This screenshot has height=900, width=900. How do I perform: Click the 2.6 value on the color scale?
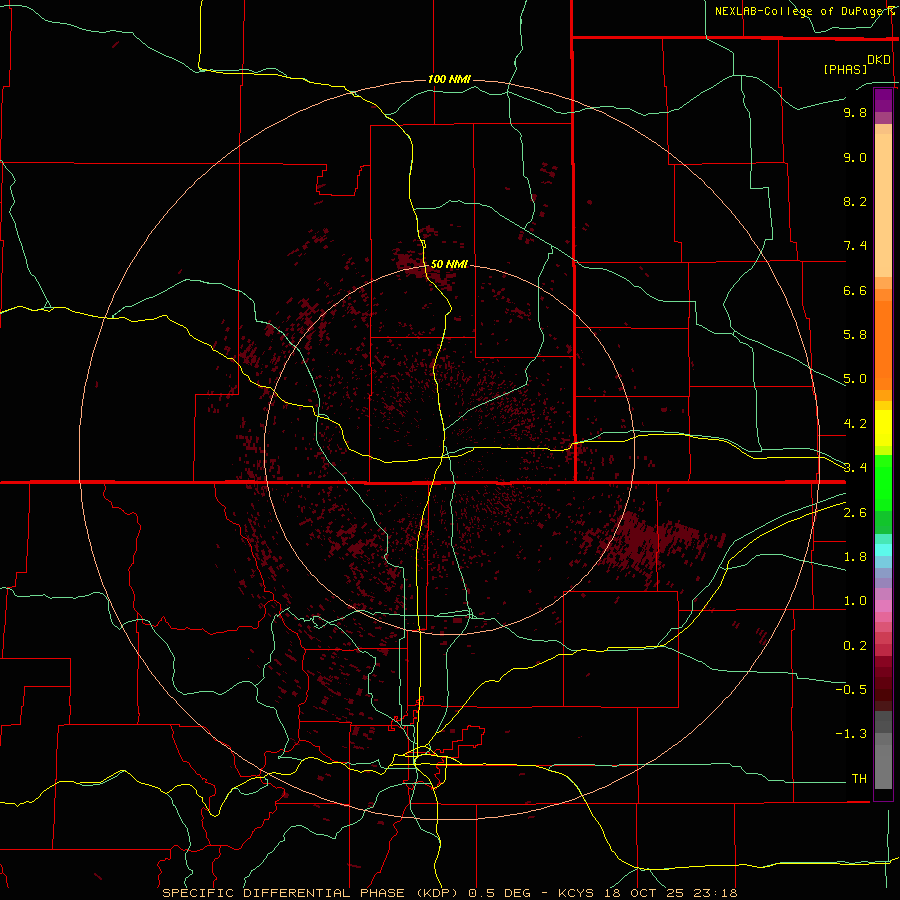coord(855,513)
